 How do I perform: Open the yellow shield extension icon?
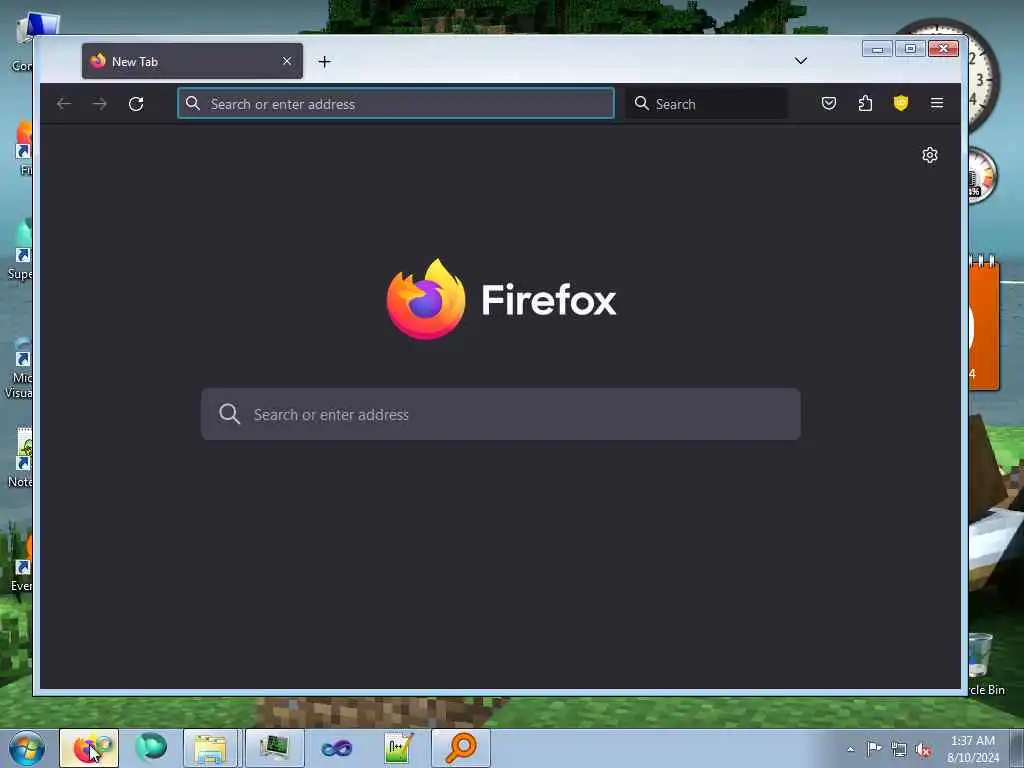pyautogui.click(x=901, y=103)
